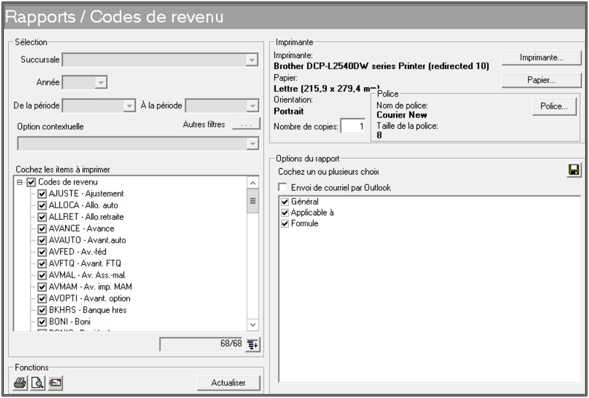
Task: Click the Nombre de copies field
Action: click(x=353, y=126)
